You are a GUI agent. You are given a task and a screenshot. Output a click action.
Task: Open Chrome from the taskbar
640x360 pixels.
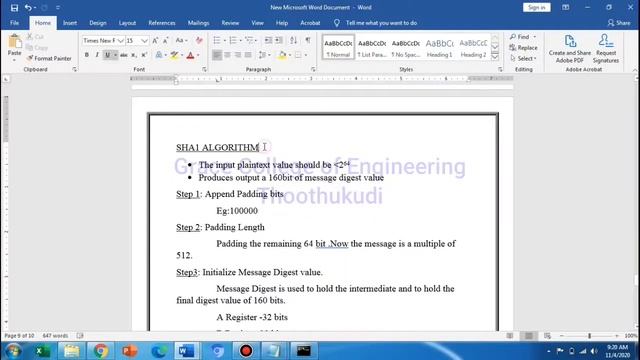(100, 351)
